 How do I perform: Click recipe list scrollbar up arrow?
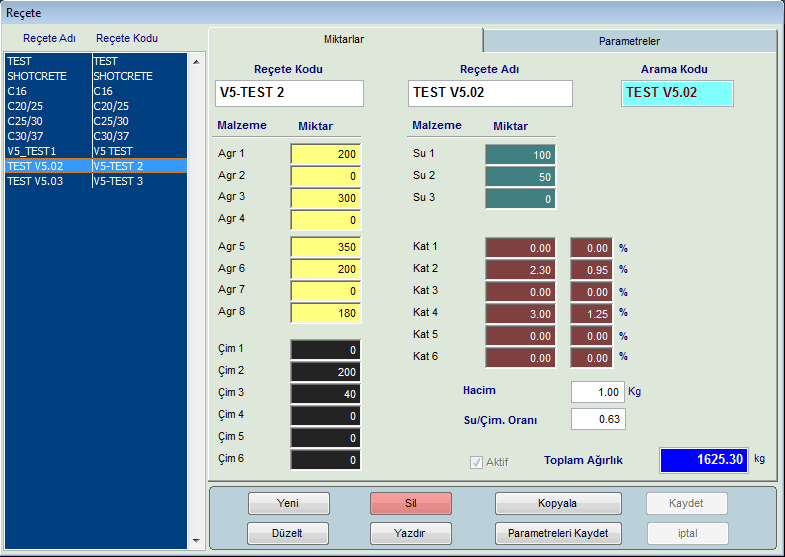point(195,61)
